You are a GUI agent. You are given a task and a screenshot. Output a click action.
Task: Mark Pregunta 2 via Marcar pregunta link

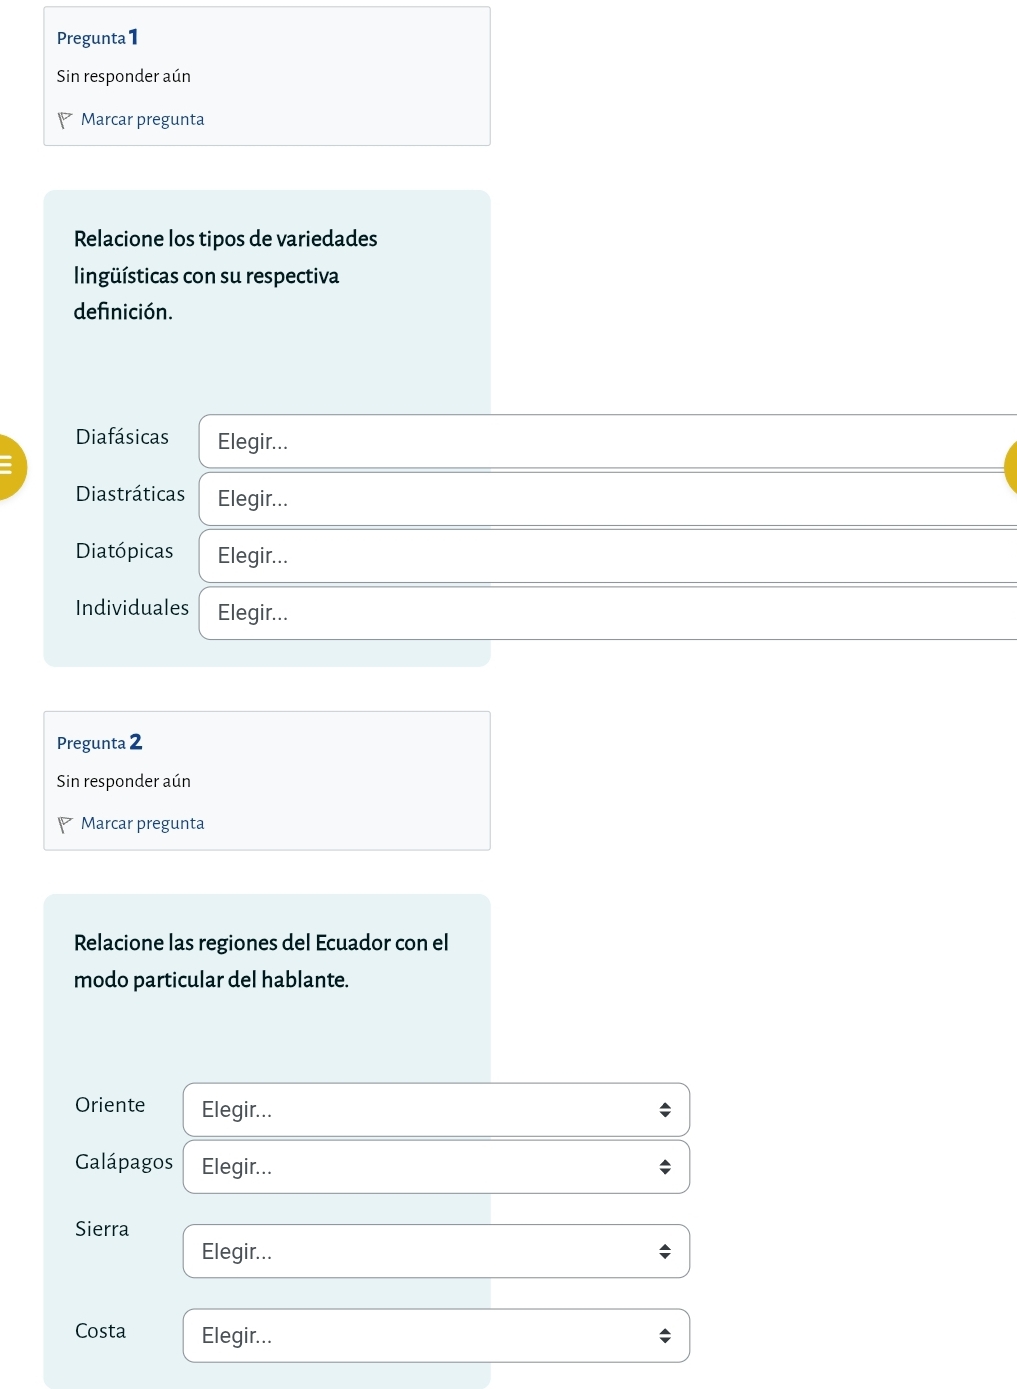[142, 823]
